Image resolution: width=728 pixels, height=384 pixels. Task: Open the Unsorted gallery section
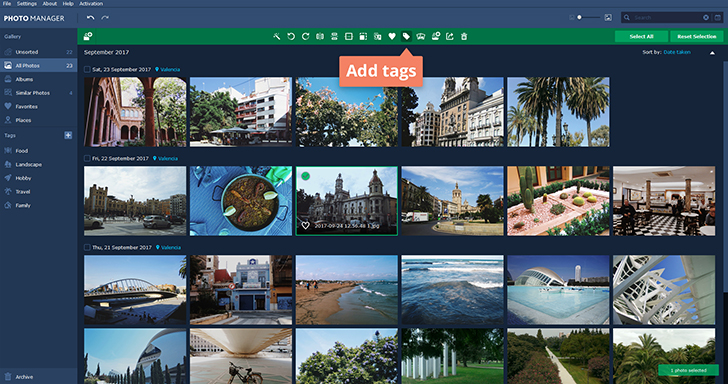[39, 52]
